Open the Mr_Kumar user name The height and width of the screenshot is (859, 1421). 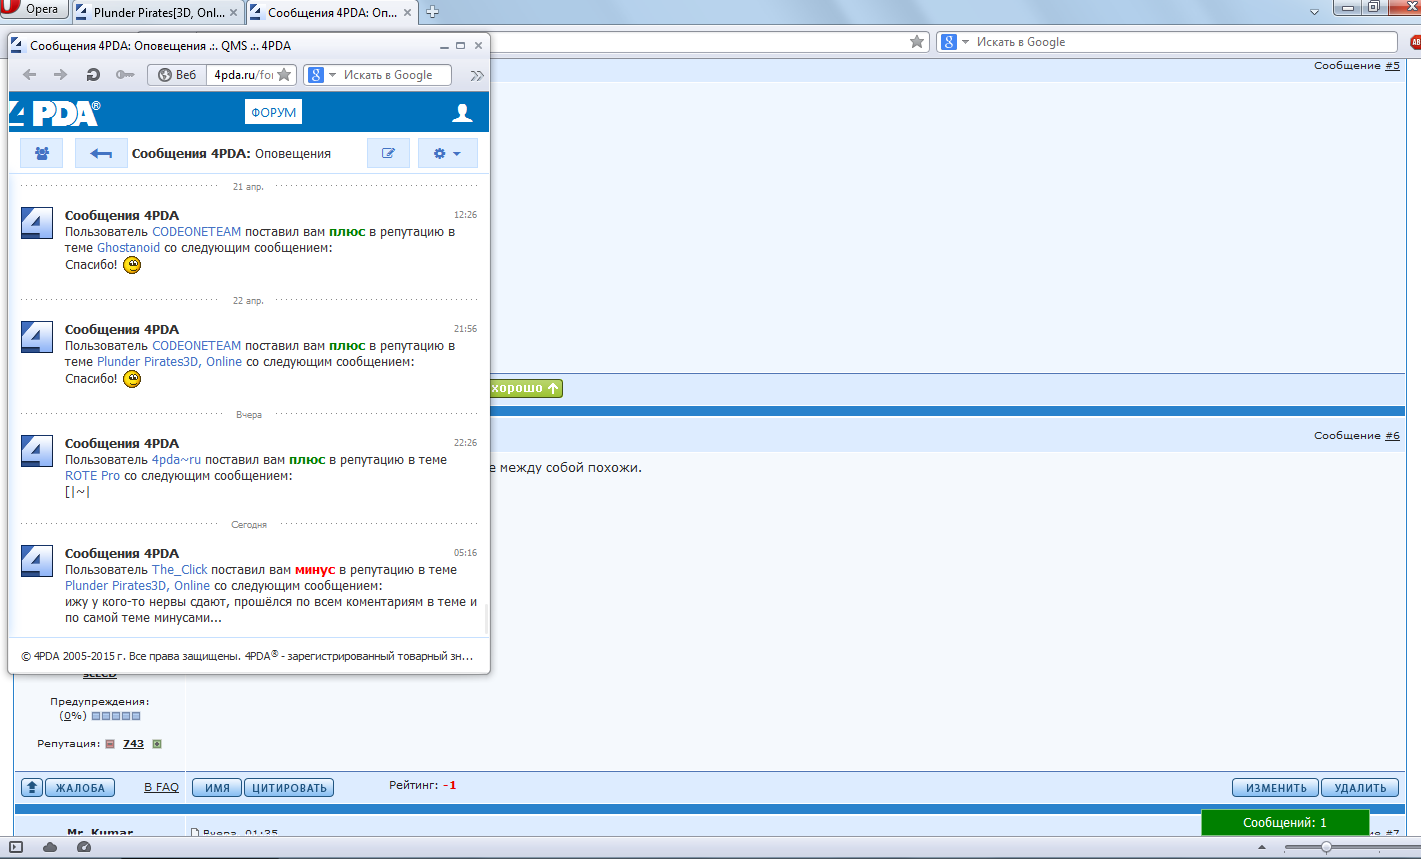coord(100,833)
